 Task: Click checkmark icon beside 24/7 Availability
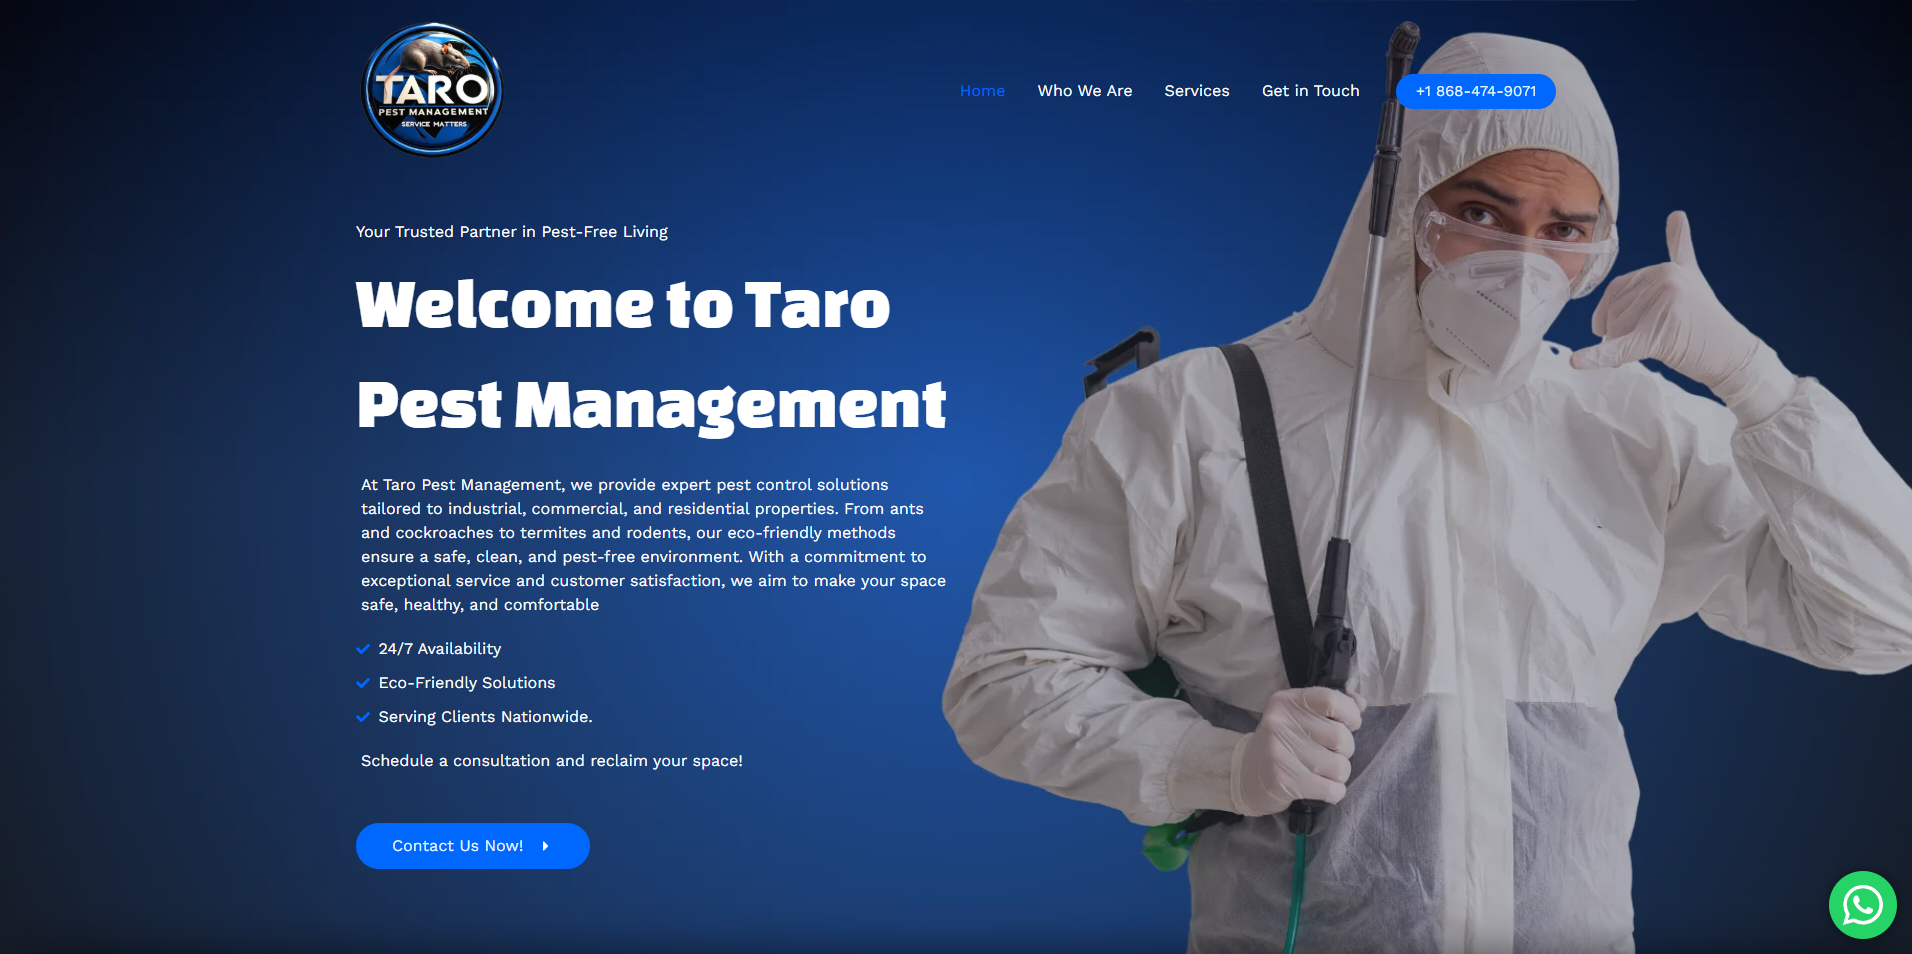(x=363, y=649)
